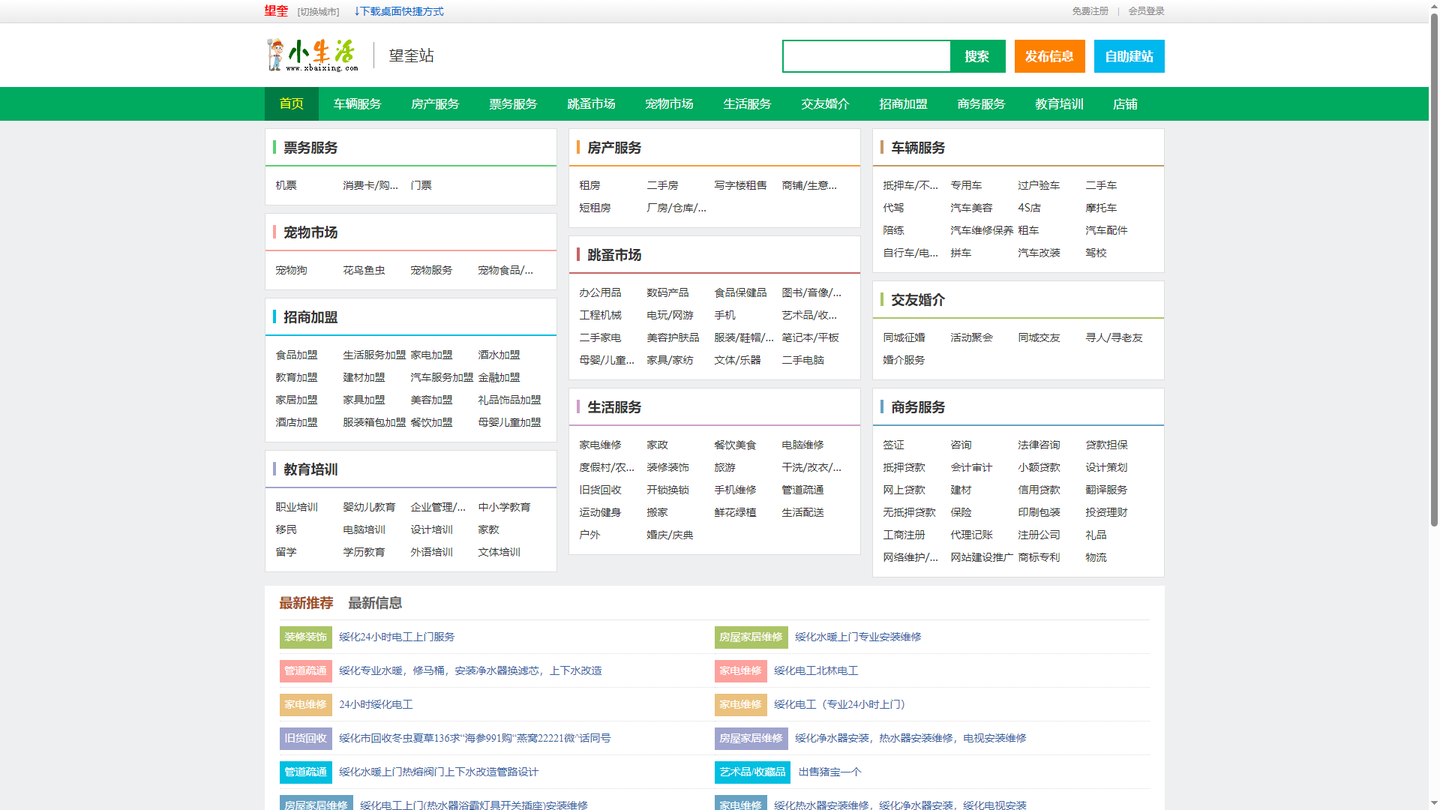Open the 租房 category
Screen dimensions: 1440x810
click(x=590, y=185)
